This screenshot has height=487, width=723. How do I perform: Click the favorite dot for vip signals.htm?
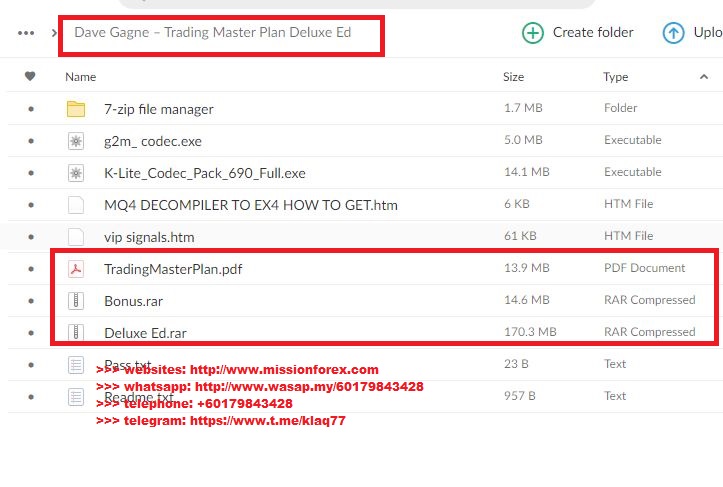[x=31, y=237]
